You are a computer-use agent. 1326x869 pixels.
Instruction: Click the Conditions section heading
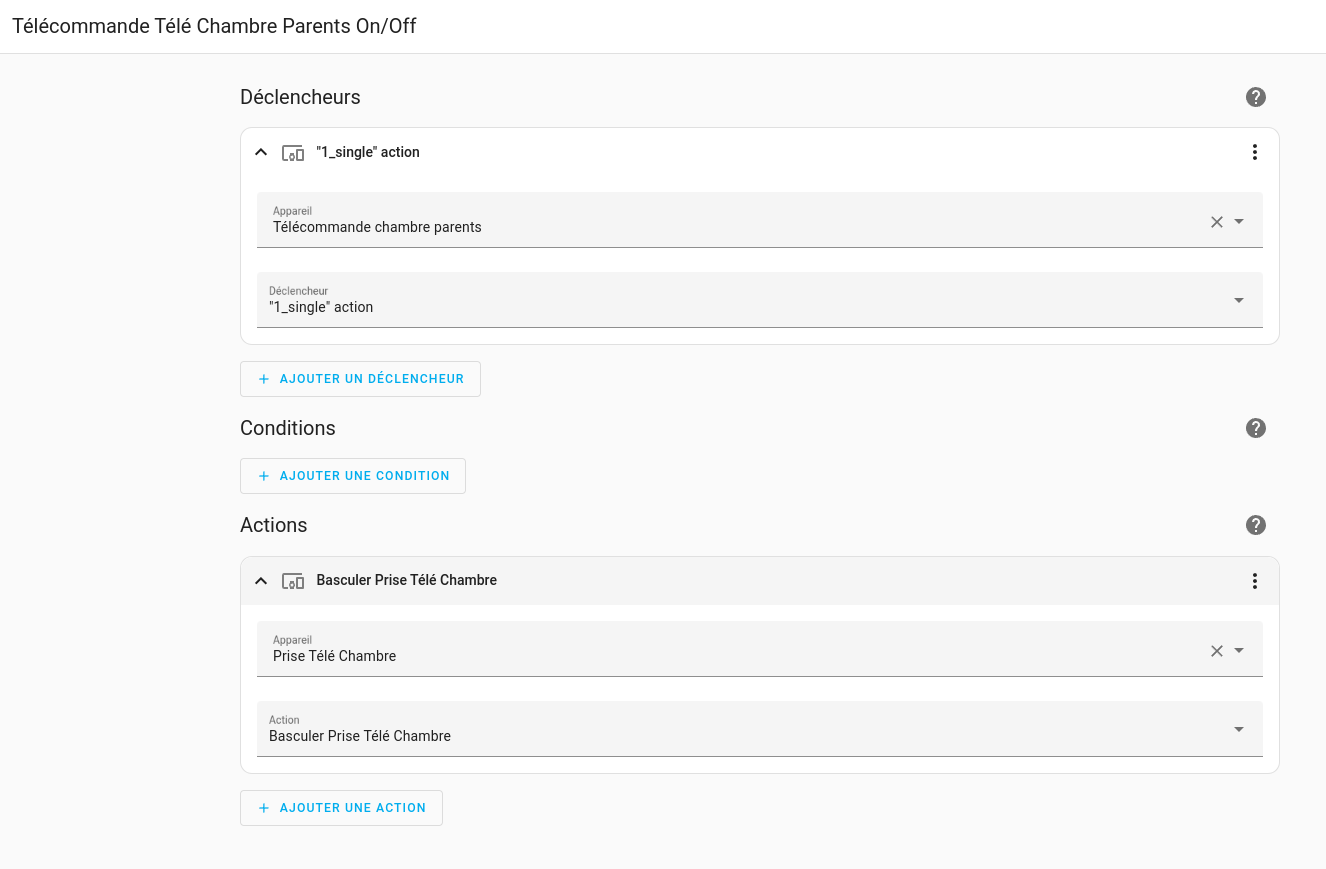[x=288, y=428]
